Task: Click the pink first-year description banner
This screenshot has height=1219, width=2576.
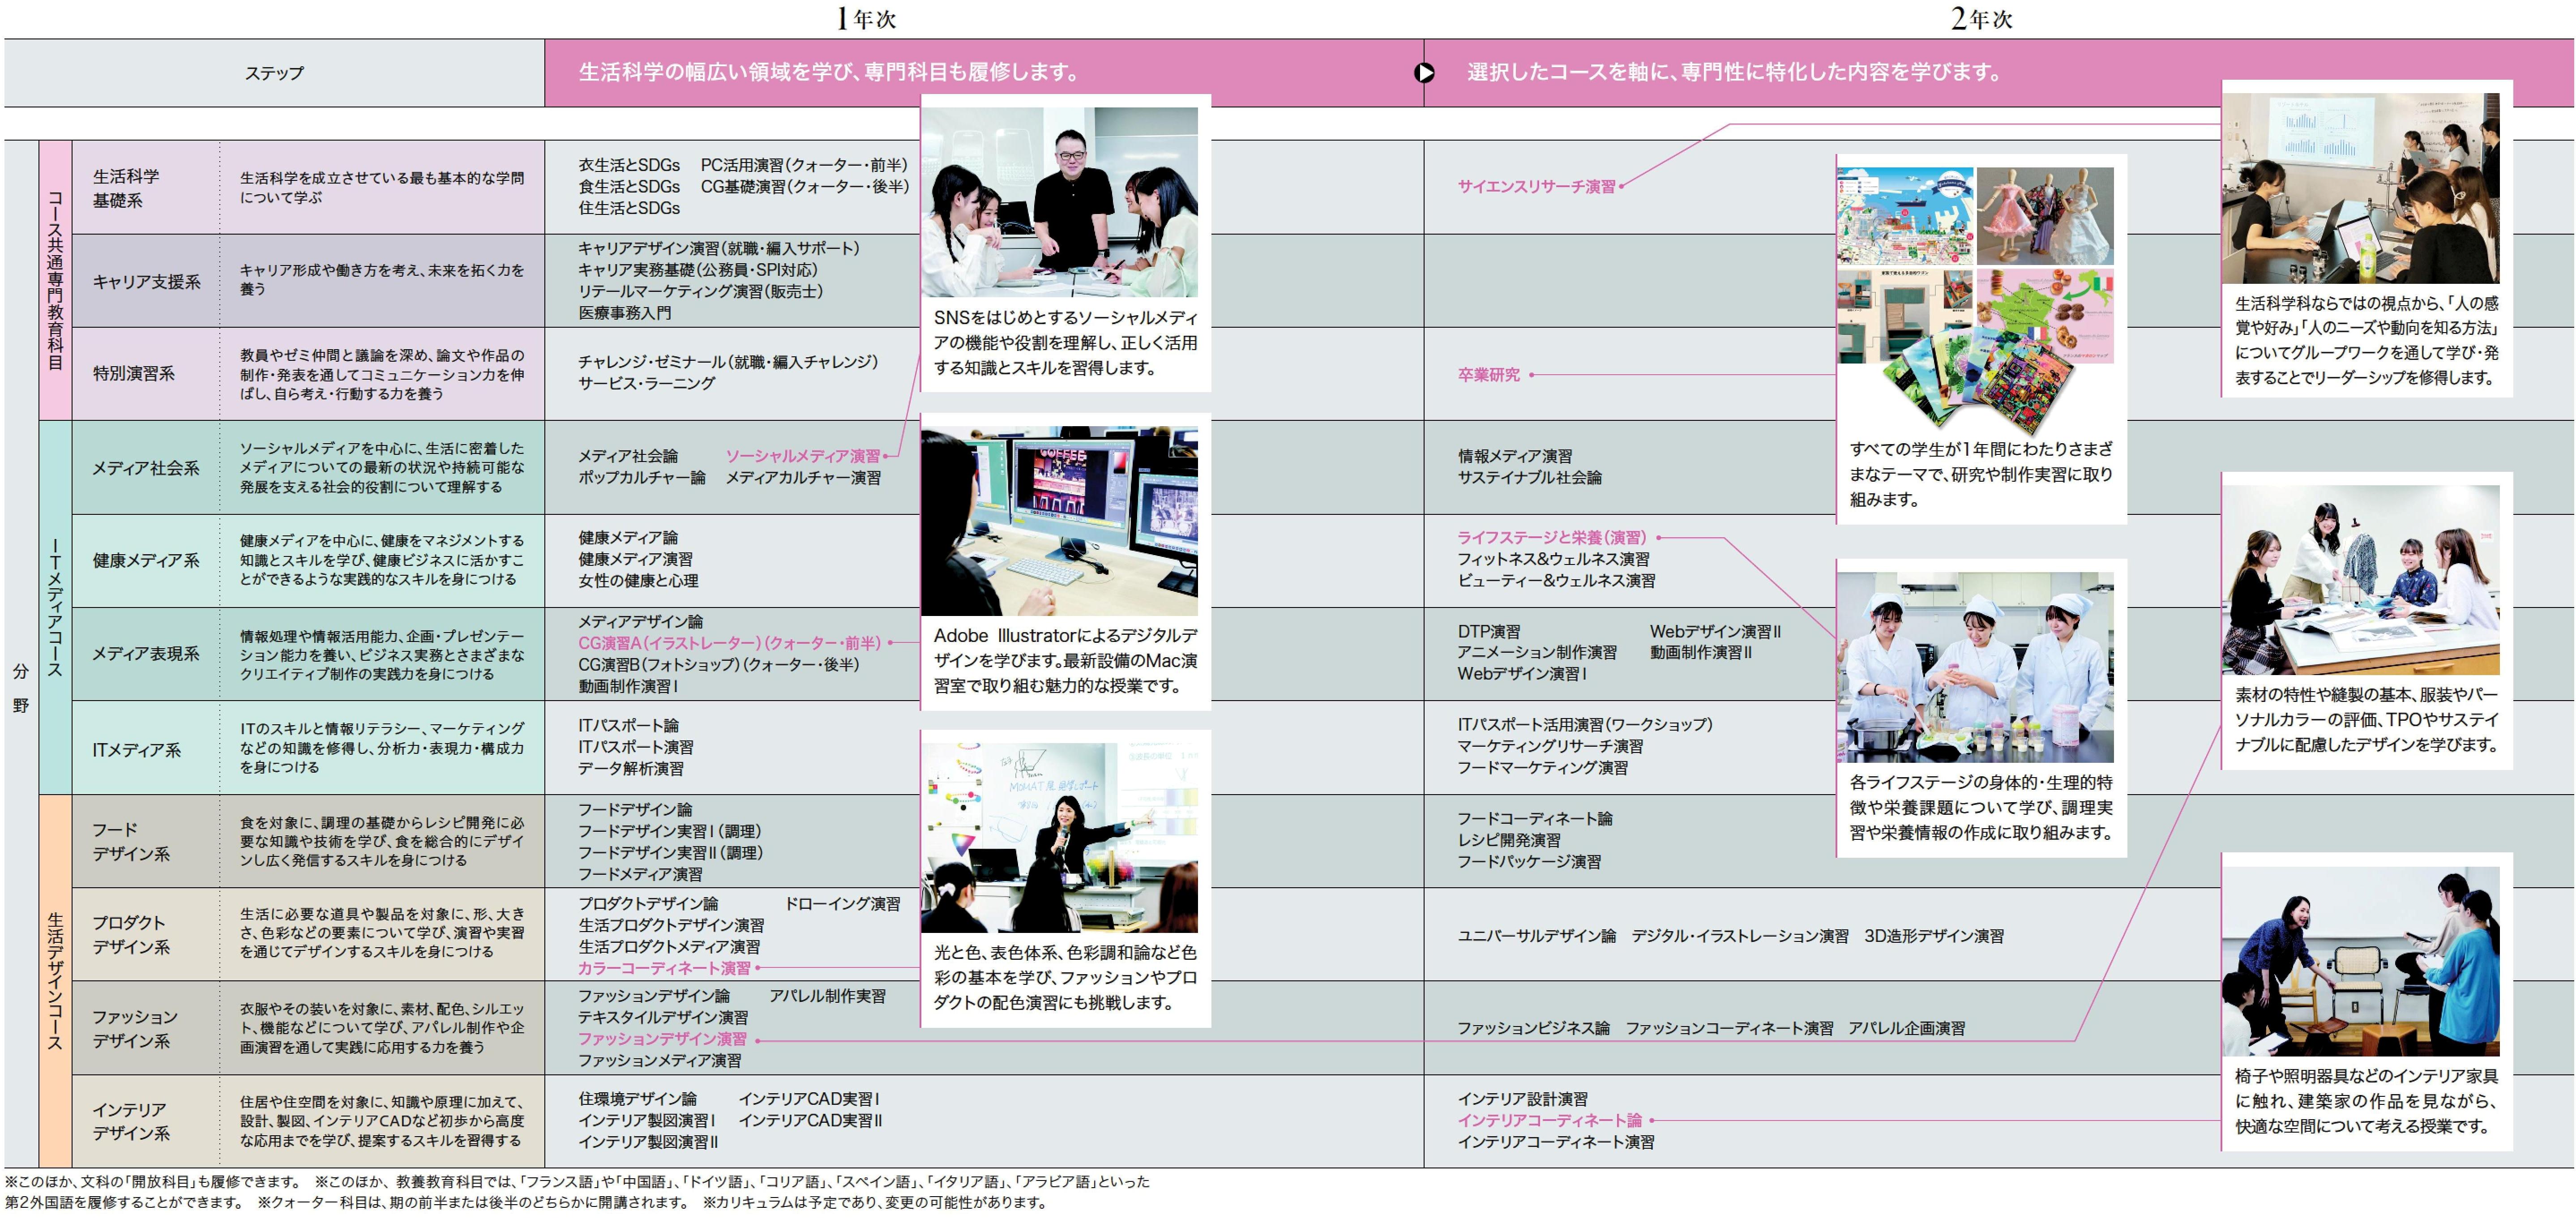Action: tap(984, 73)
